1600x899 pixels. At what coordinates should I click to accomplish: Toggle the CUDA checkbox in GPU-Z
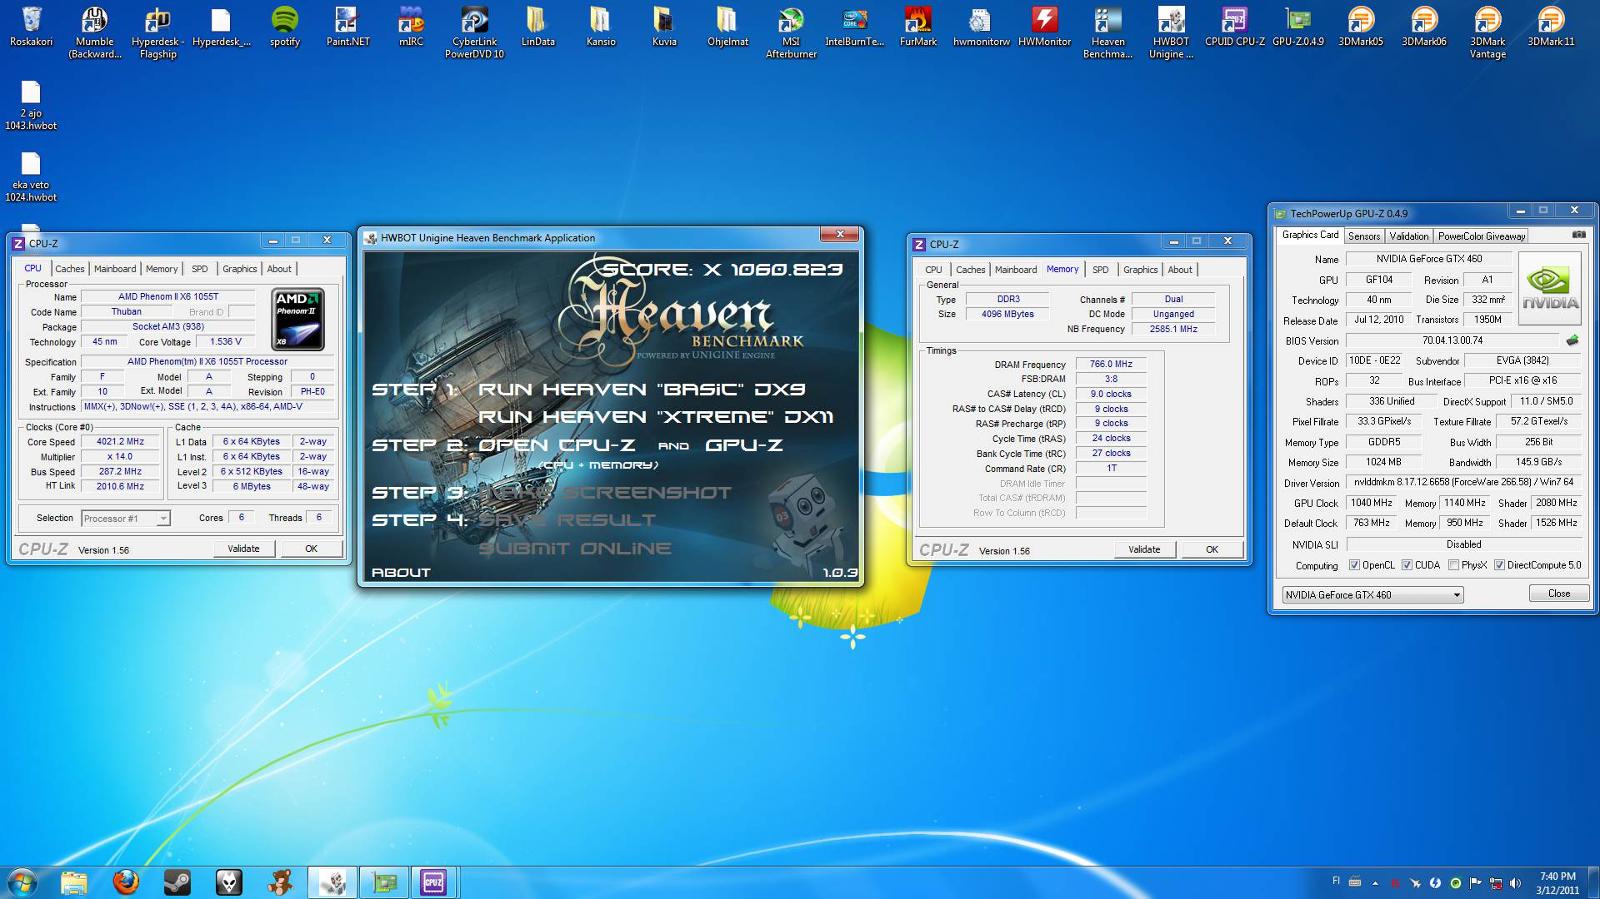pyautogui.click(x=1406, y=565)
